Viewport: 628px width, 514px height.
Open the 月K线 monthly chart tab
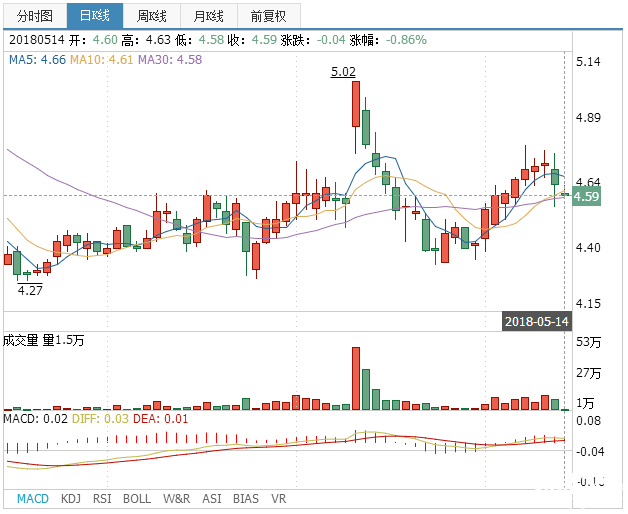(209, 16)
